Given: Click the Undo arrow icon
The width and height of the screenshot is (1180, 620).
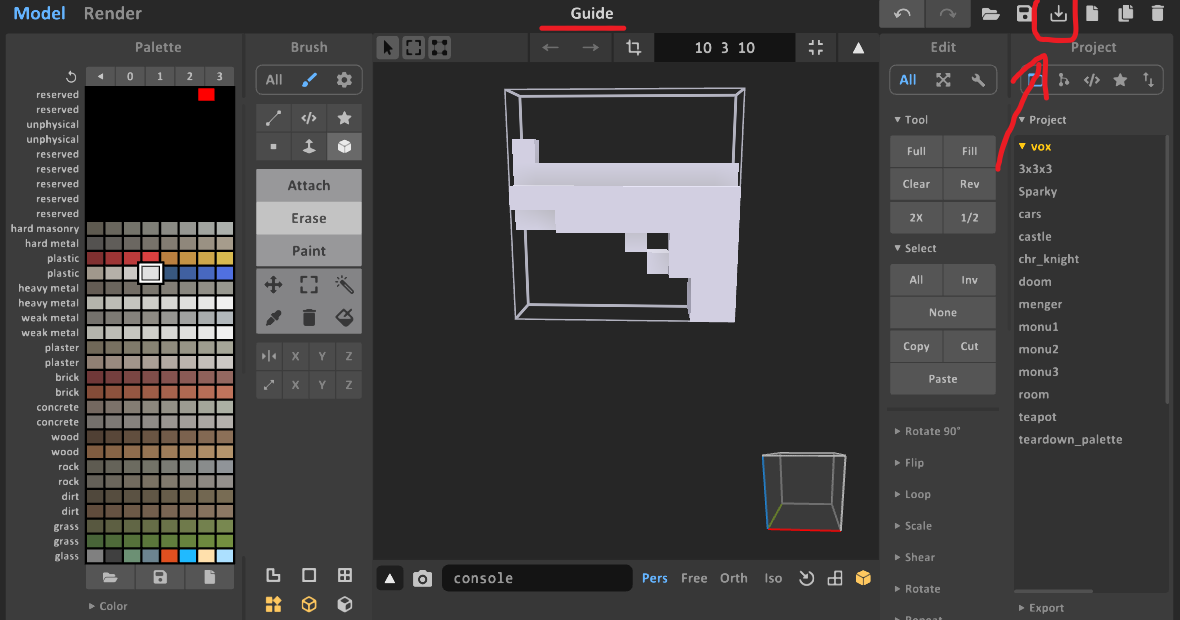Looking at the screenshot, I should (902, 14).
